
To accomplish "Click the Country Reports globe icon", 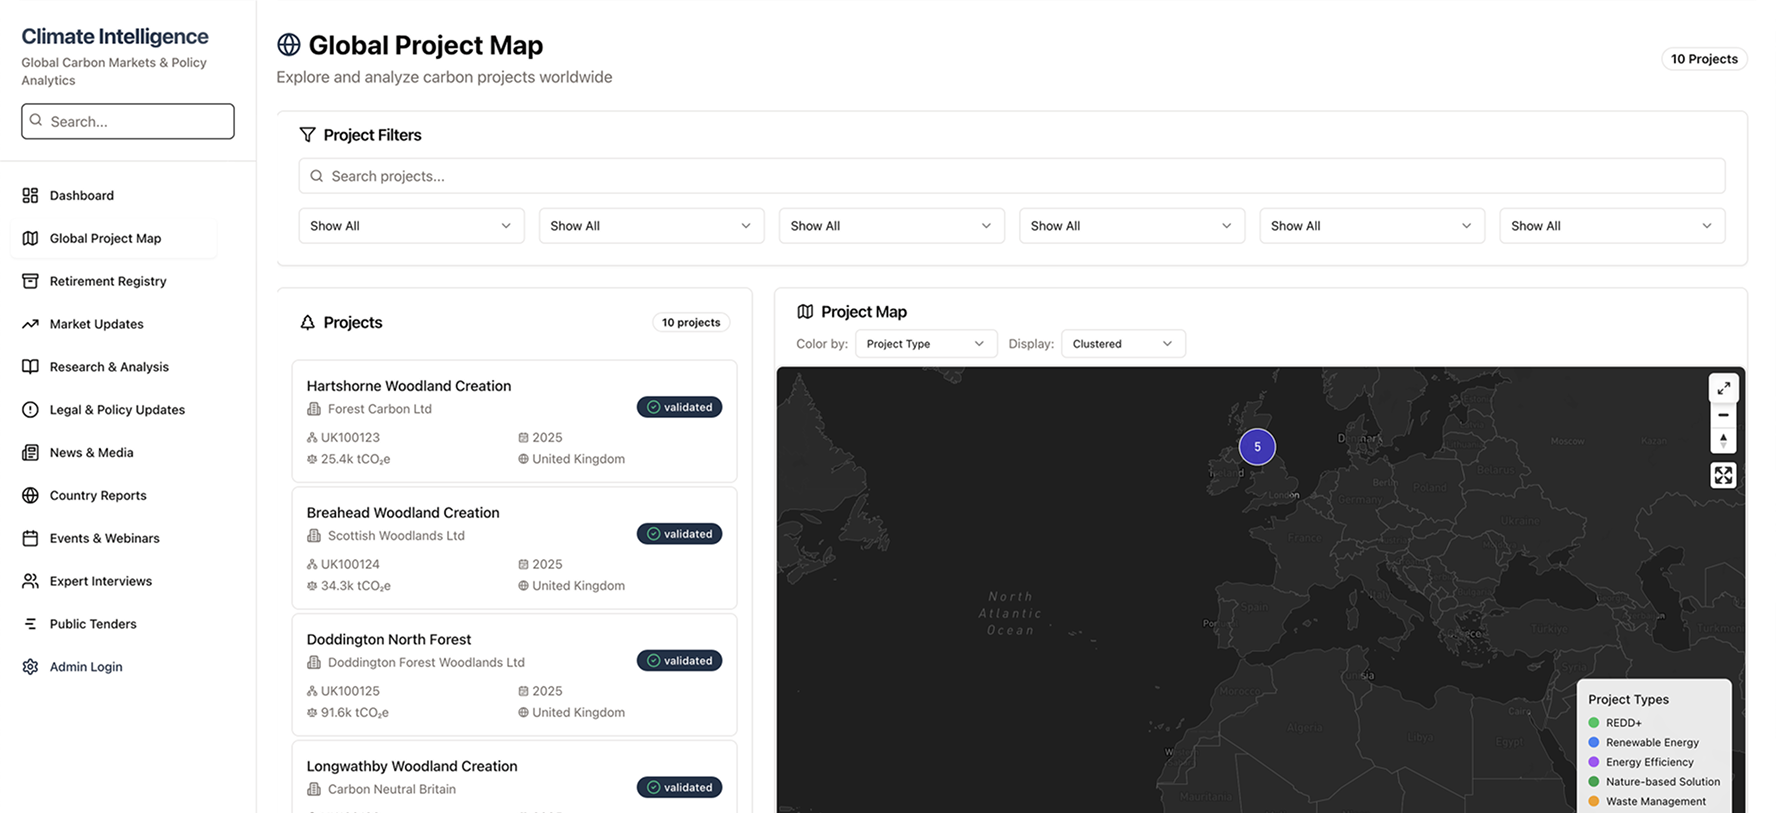I will point(30,495).
